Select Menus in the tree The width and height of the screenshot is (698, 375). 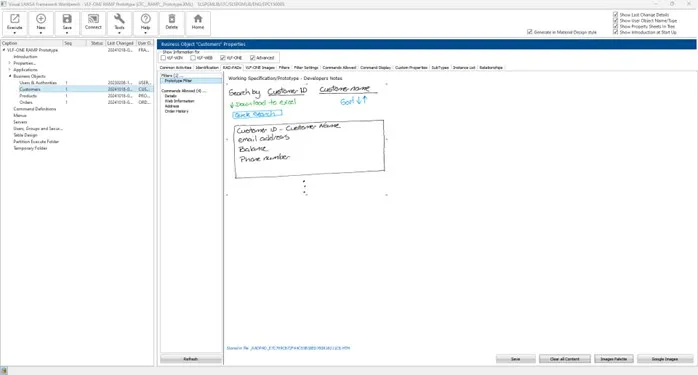click(x=20, y=115)
